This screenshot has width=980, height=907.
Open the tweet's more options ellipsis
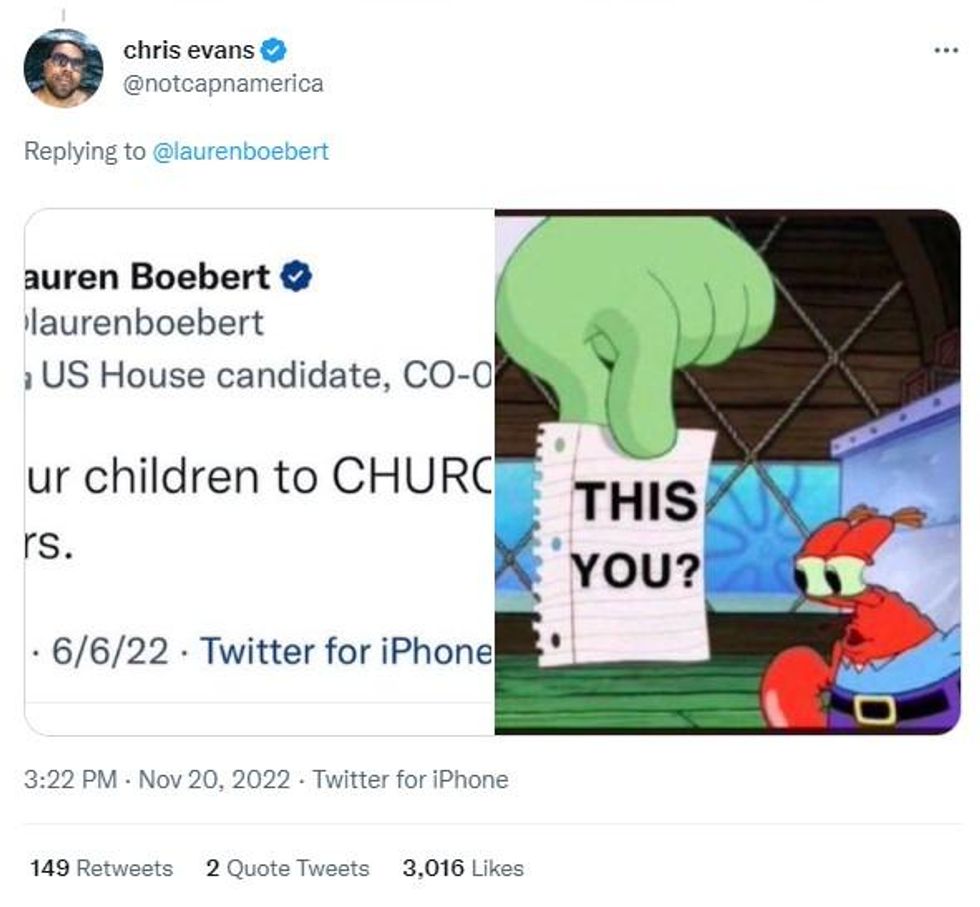[945, 49]
